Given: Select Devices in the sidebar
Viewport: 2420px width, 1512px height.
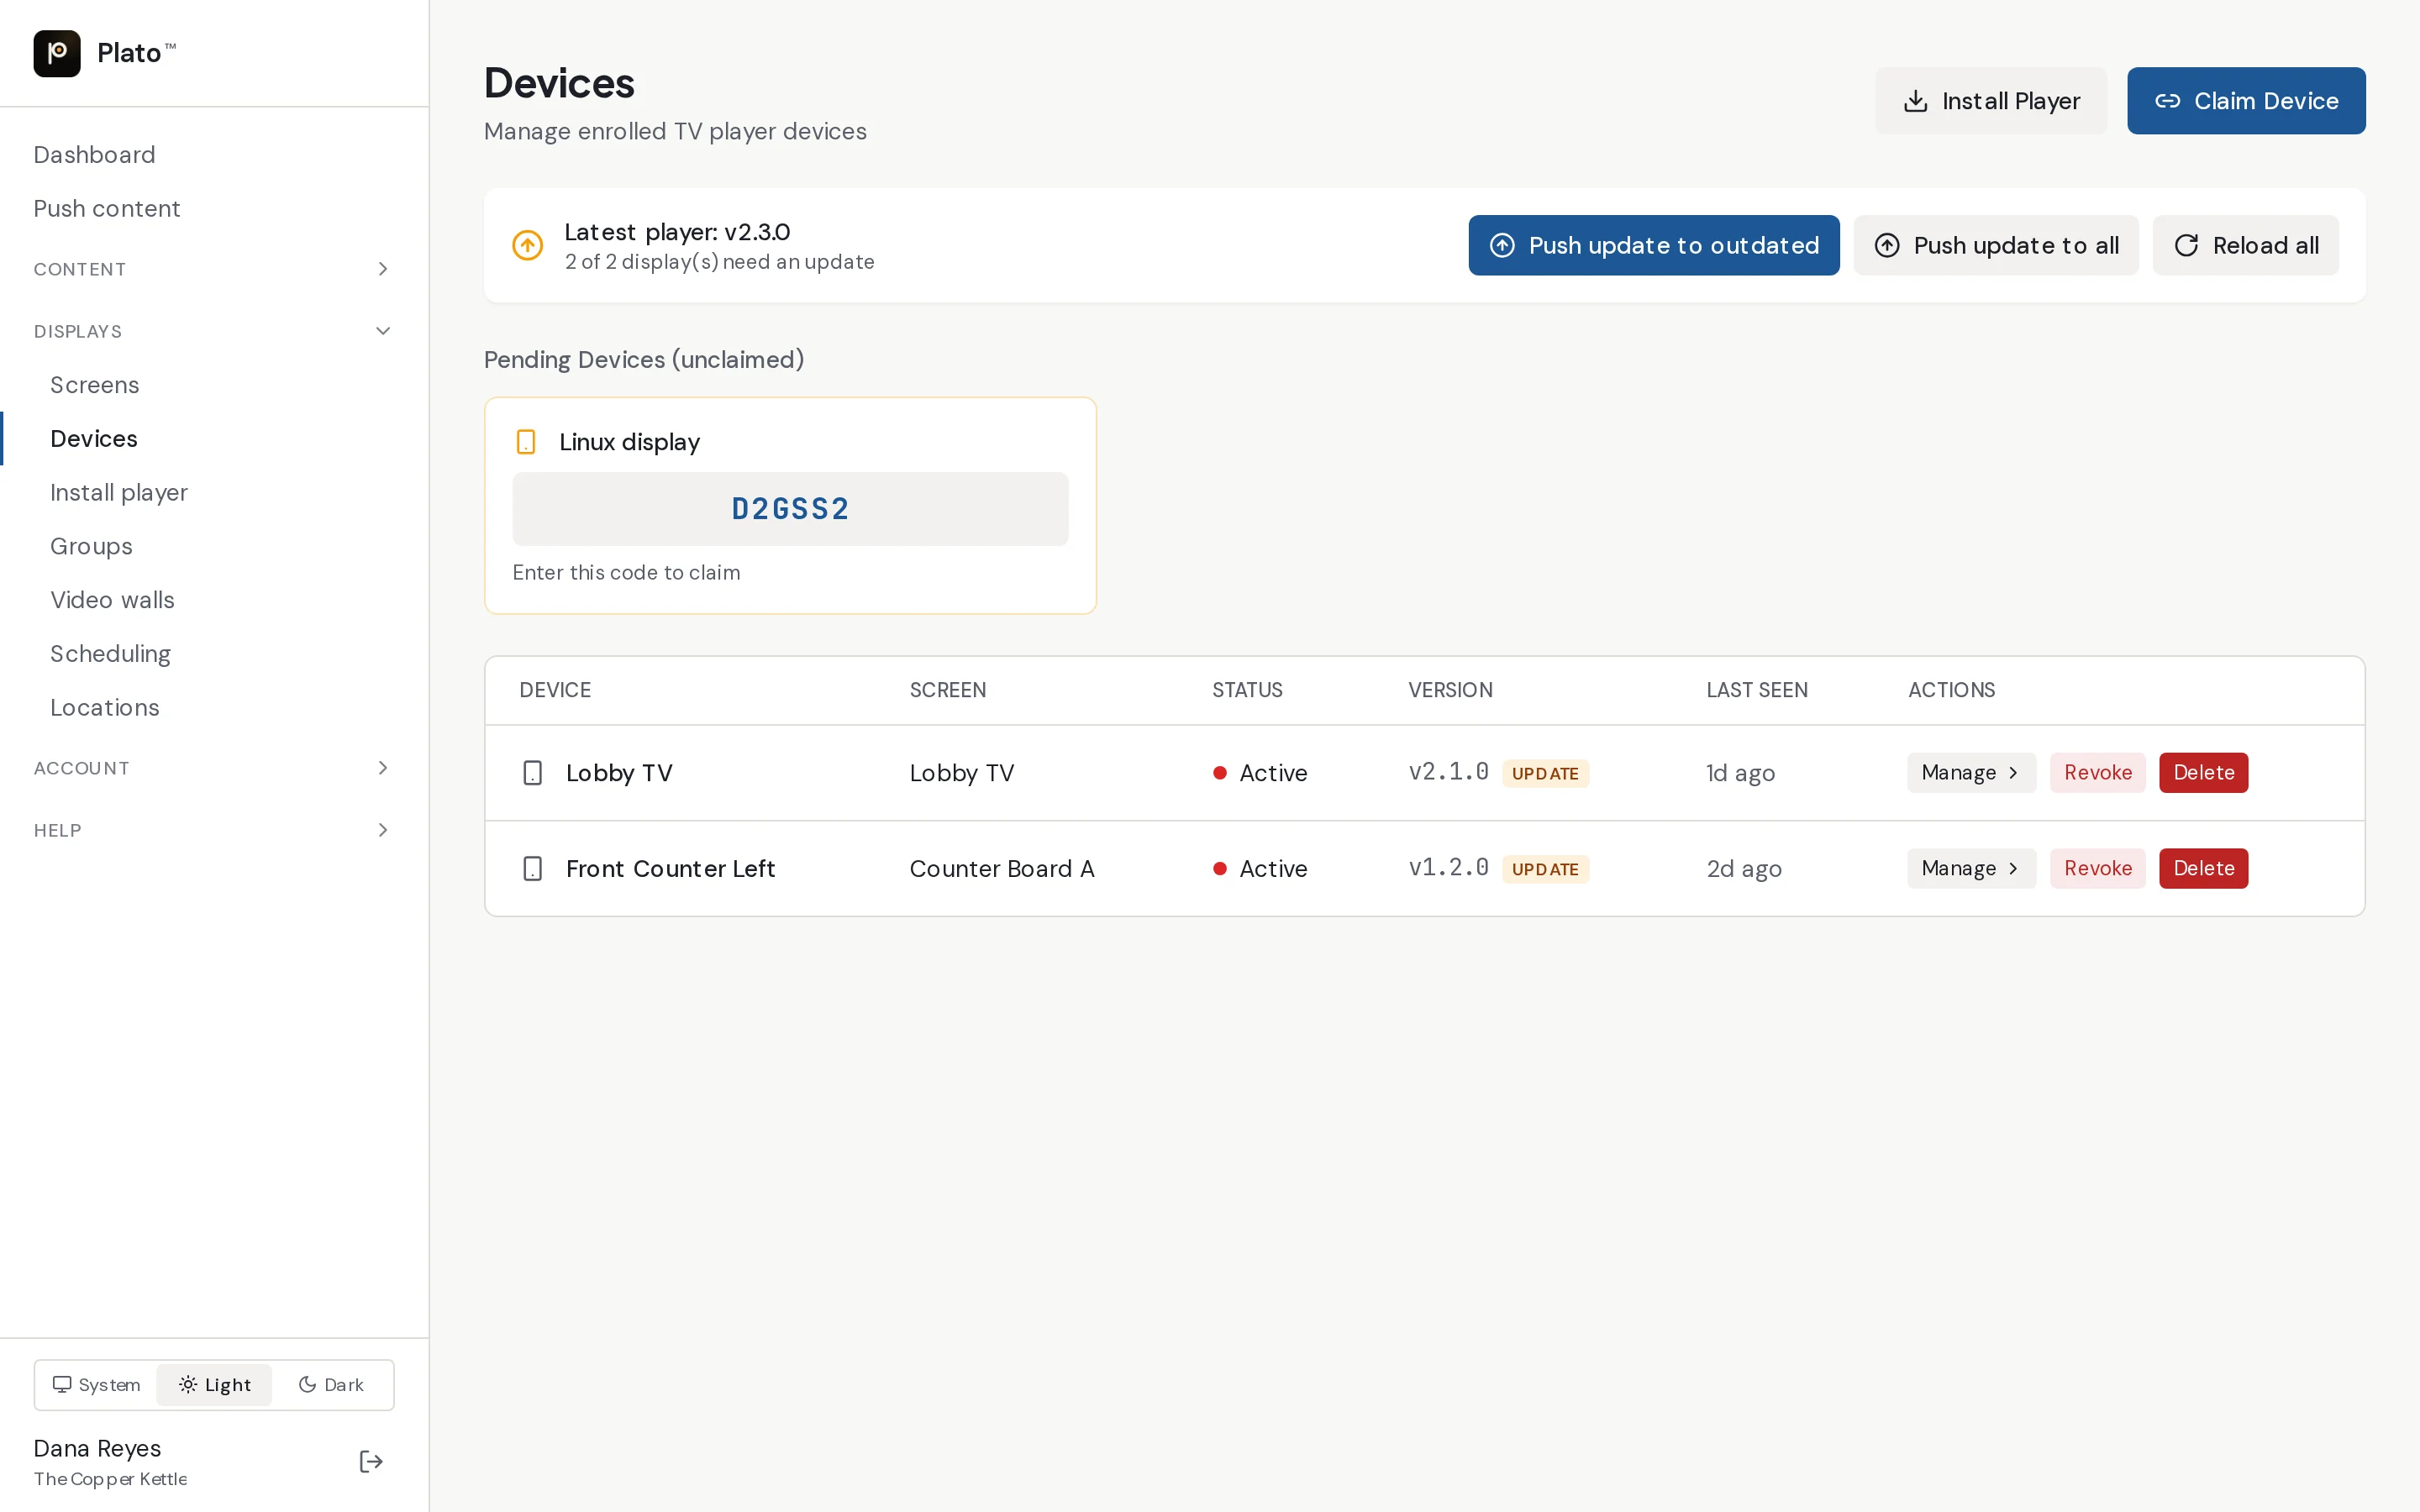Looking at the screenshot, I should (x=214, y=439).
